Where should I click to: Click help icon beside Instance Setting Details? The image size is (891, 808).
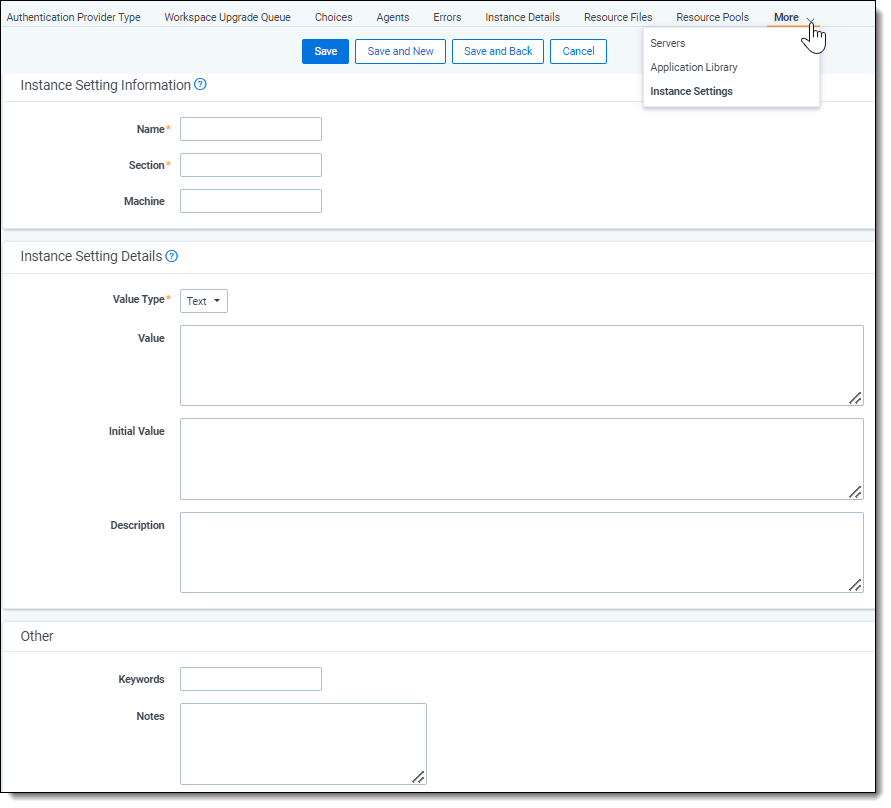coord(171,256)
